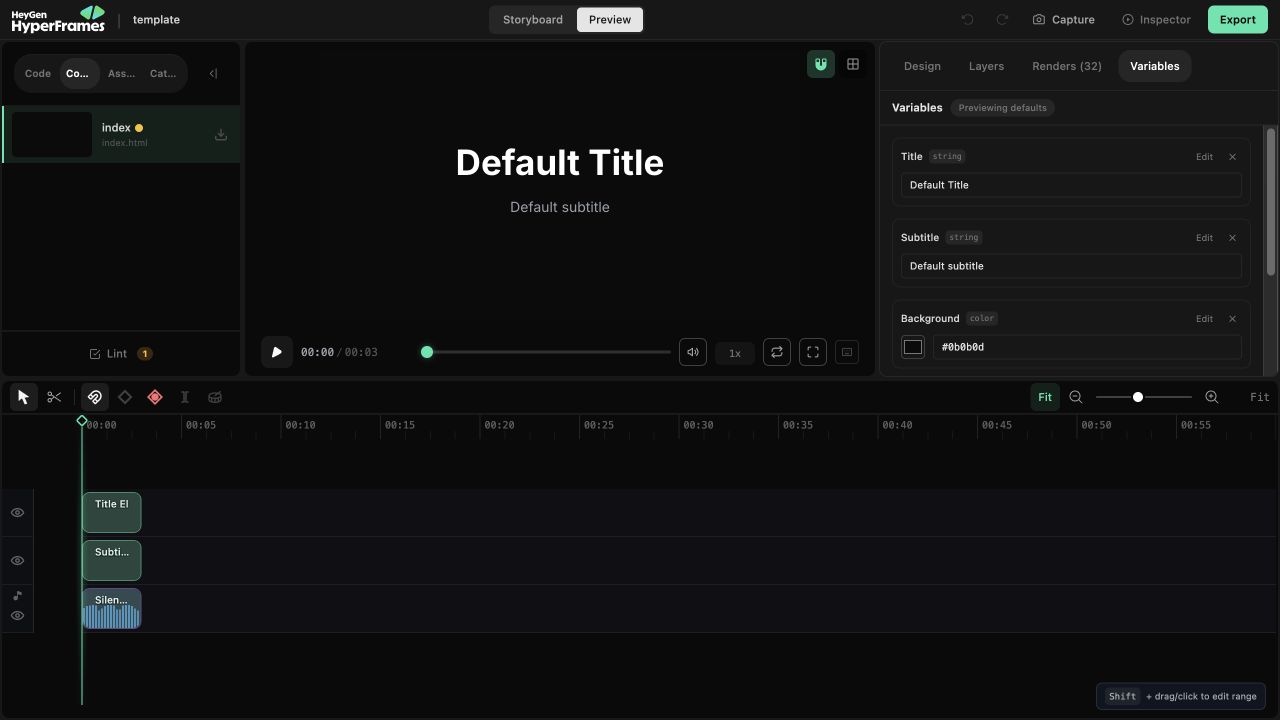Click the green Fit timeline button
Screen dimensions: 1280x720
click(1045, 397)
